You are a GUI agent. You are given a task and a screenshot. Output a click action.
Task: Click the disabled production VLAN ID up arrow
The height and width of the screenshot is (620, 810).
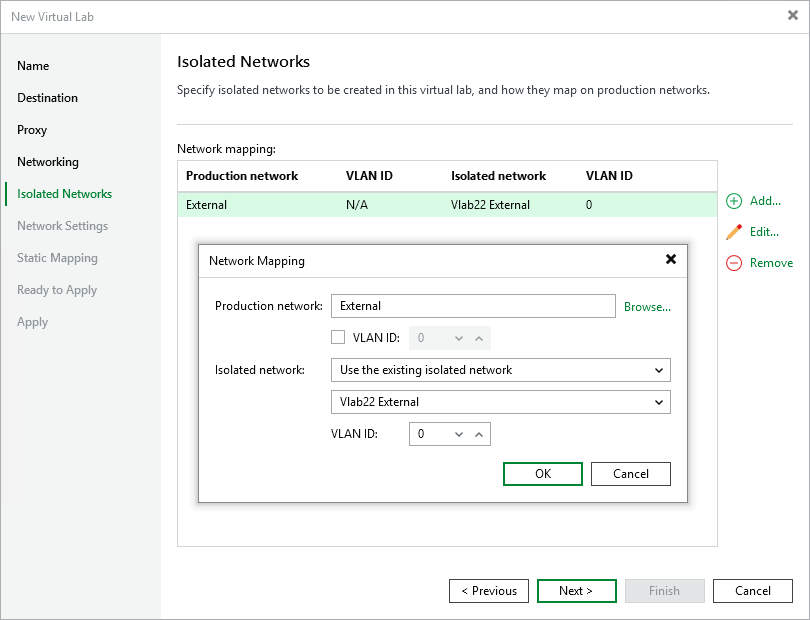479,338
